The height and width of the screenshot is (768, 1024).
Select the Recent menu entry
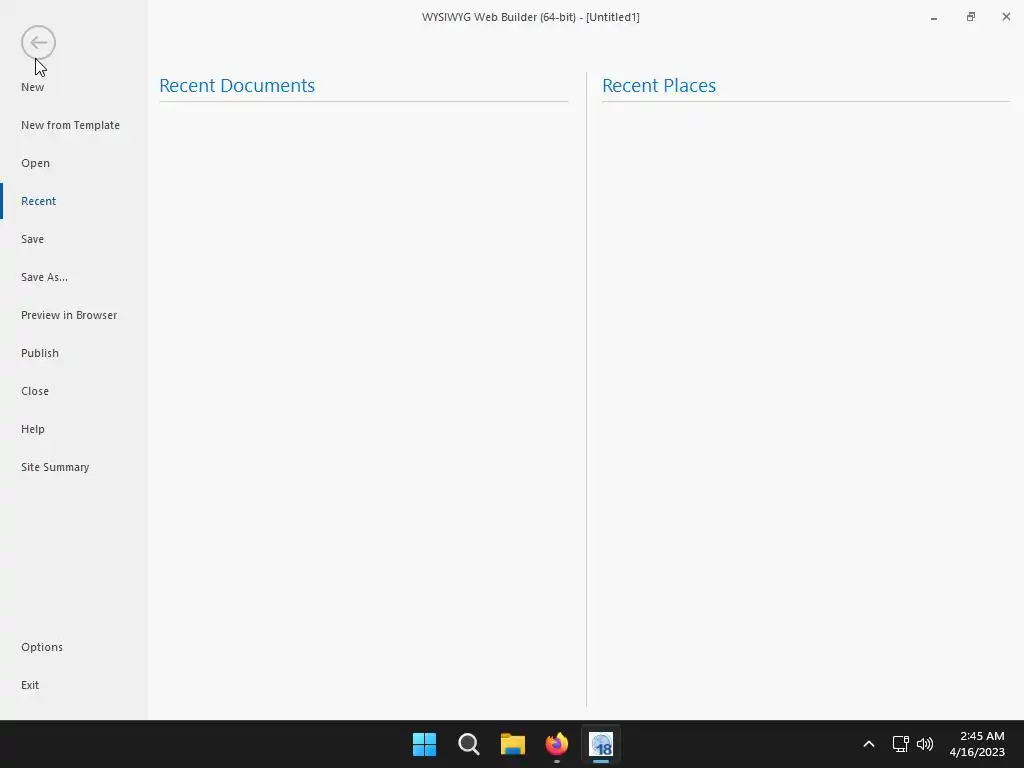click(39, 201)
